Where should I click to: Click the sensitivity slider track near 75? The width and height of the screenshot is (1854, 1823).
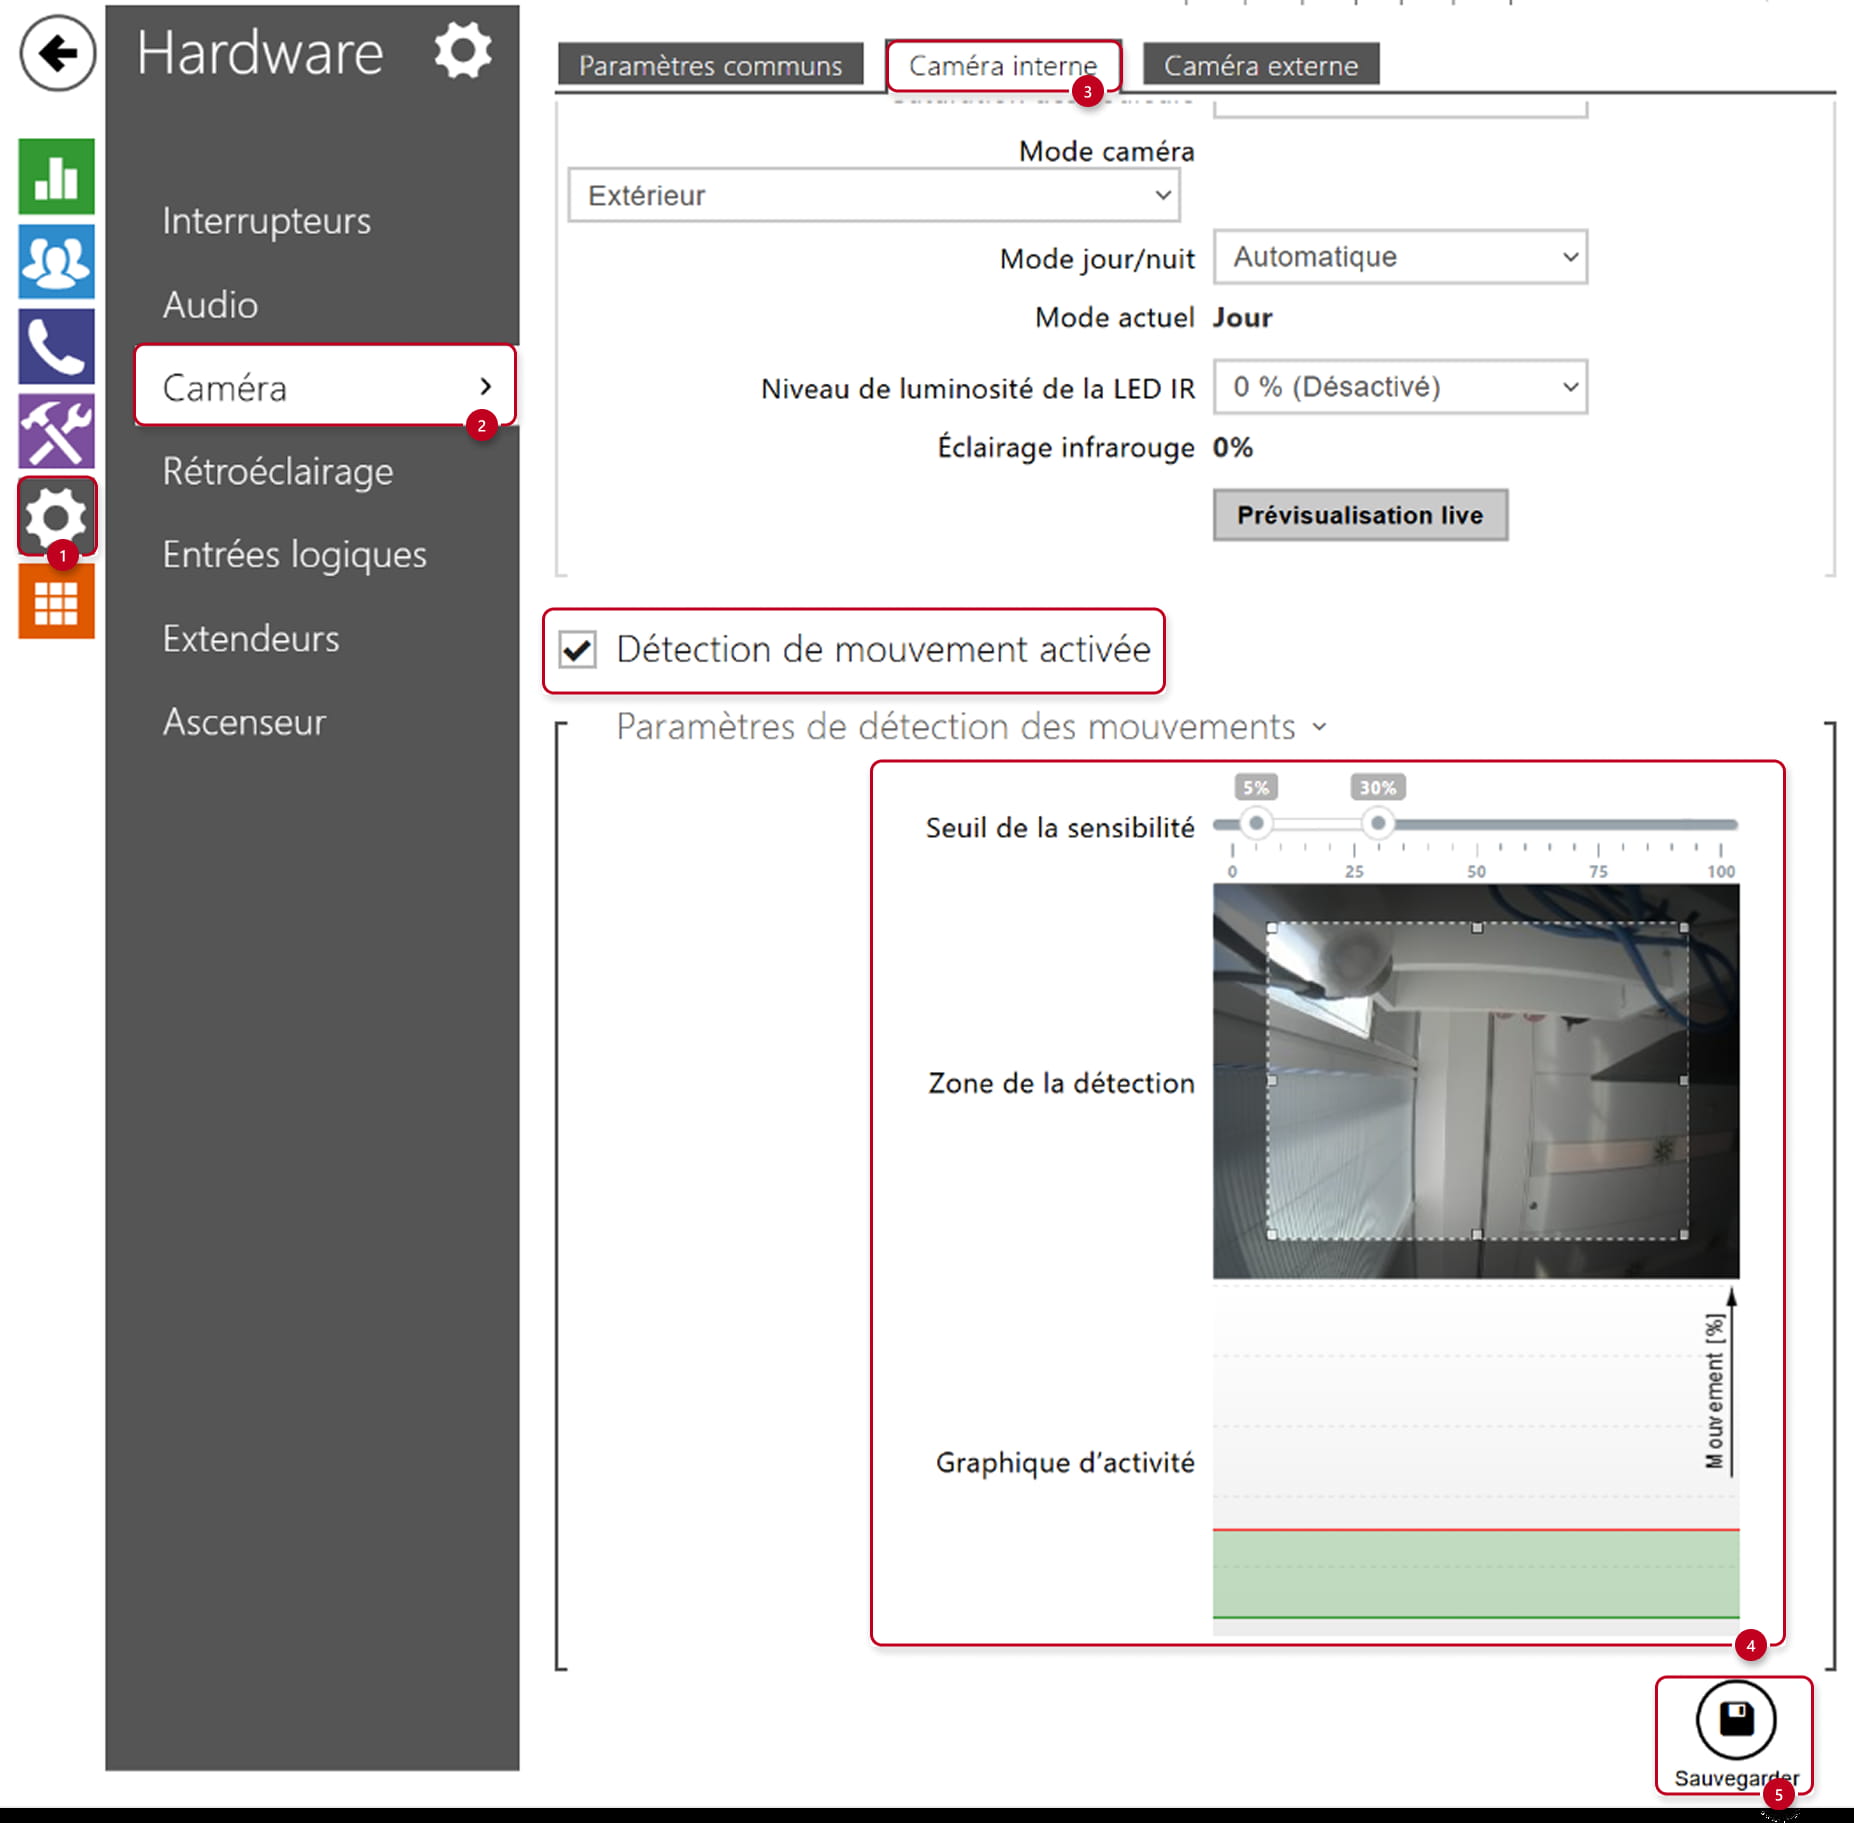(x=1599, y=824)
